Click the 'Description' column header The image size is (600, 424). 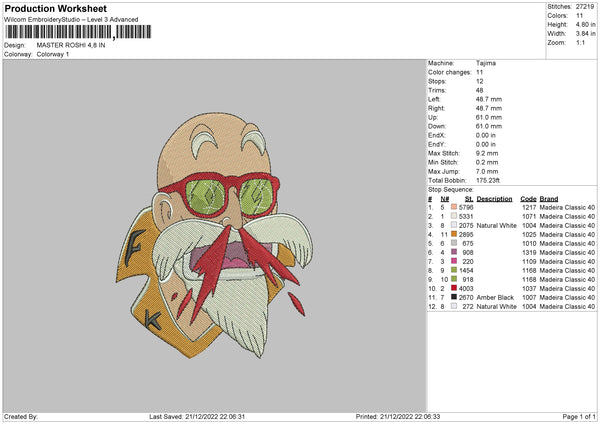pos(494,199)
